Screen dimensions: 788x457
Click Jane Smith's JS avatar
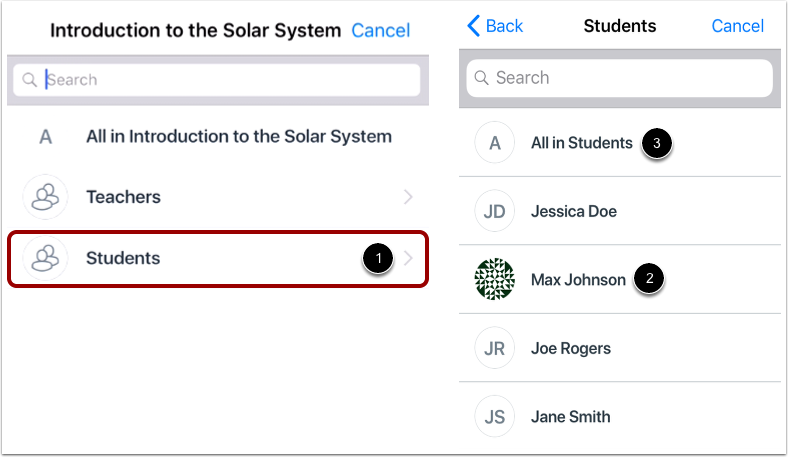click(x=494, y=416)
